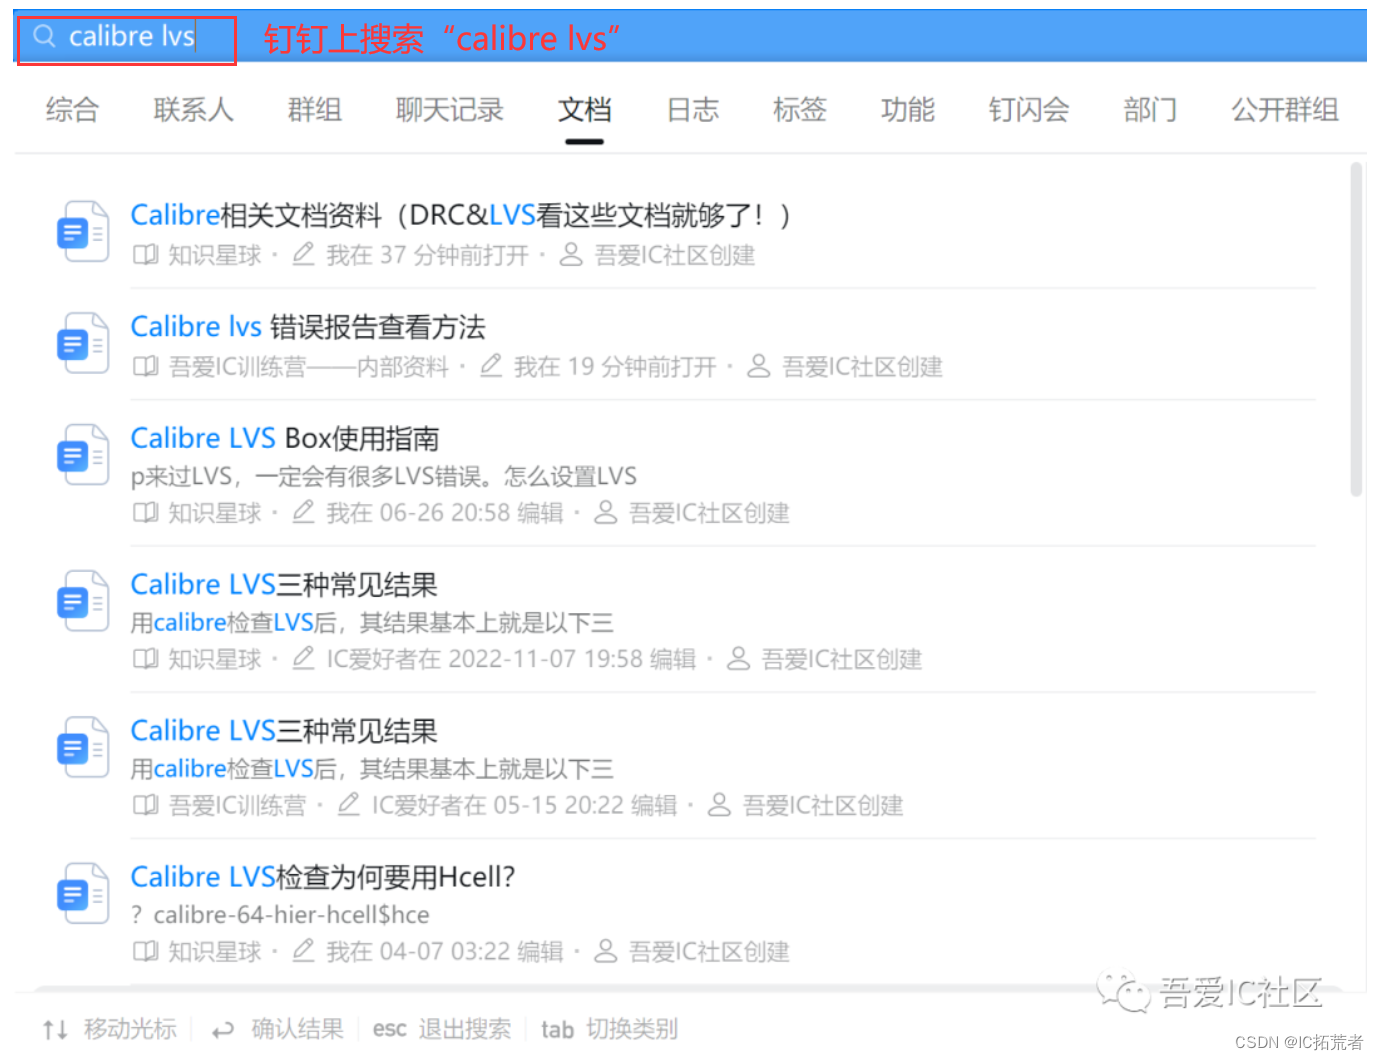Open Calibre LVS检查为何要用Hcell? result
Viewport: 1379px width, 1060px height.
pos(323,877)
